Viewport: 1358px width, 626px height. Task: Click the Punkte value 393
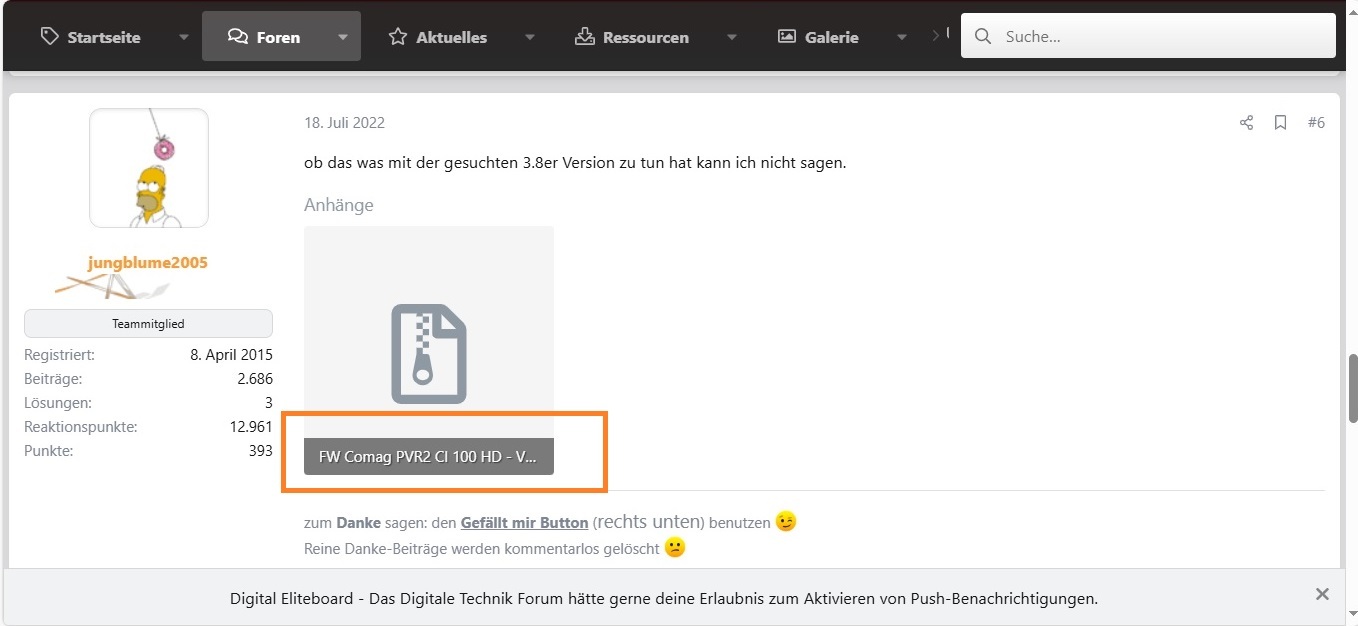coord(260,451)
